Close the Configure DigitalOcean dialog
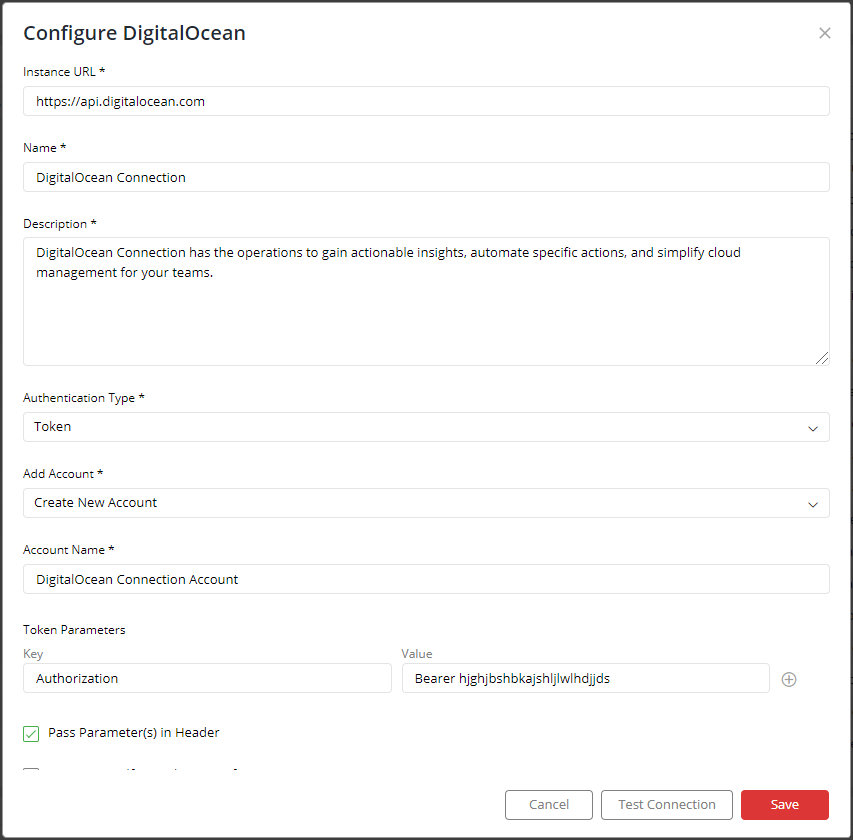 click(824, 33)
